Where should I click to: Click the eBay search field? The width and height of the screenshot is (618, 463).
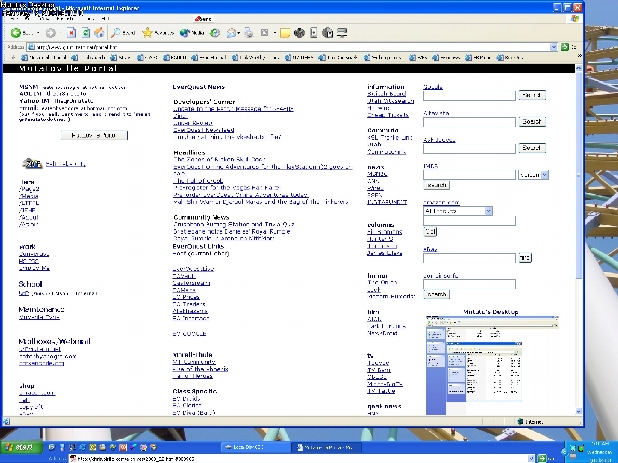pyautogui.click(x=470, y=257)
